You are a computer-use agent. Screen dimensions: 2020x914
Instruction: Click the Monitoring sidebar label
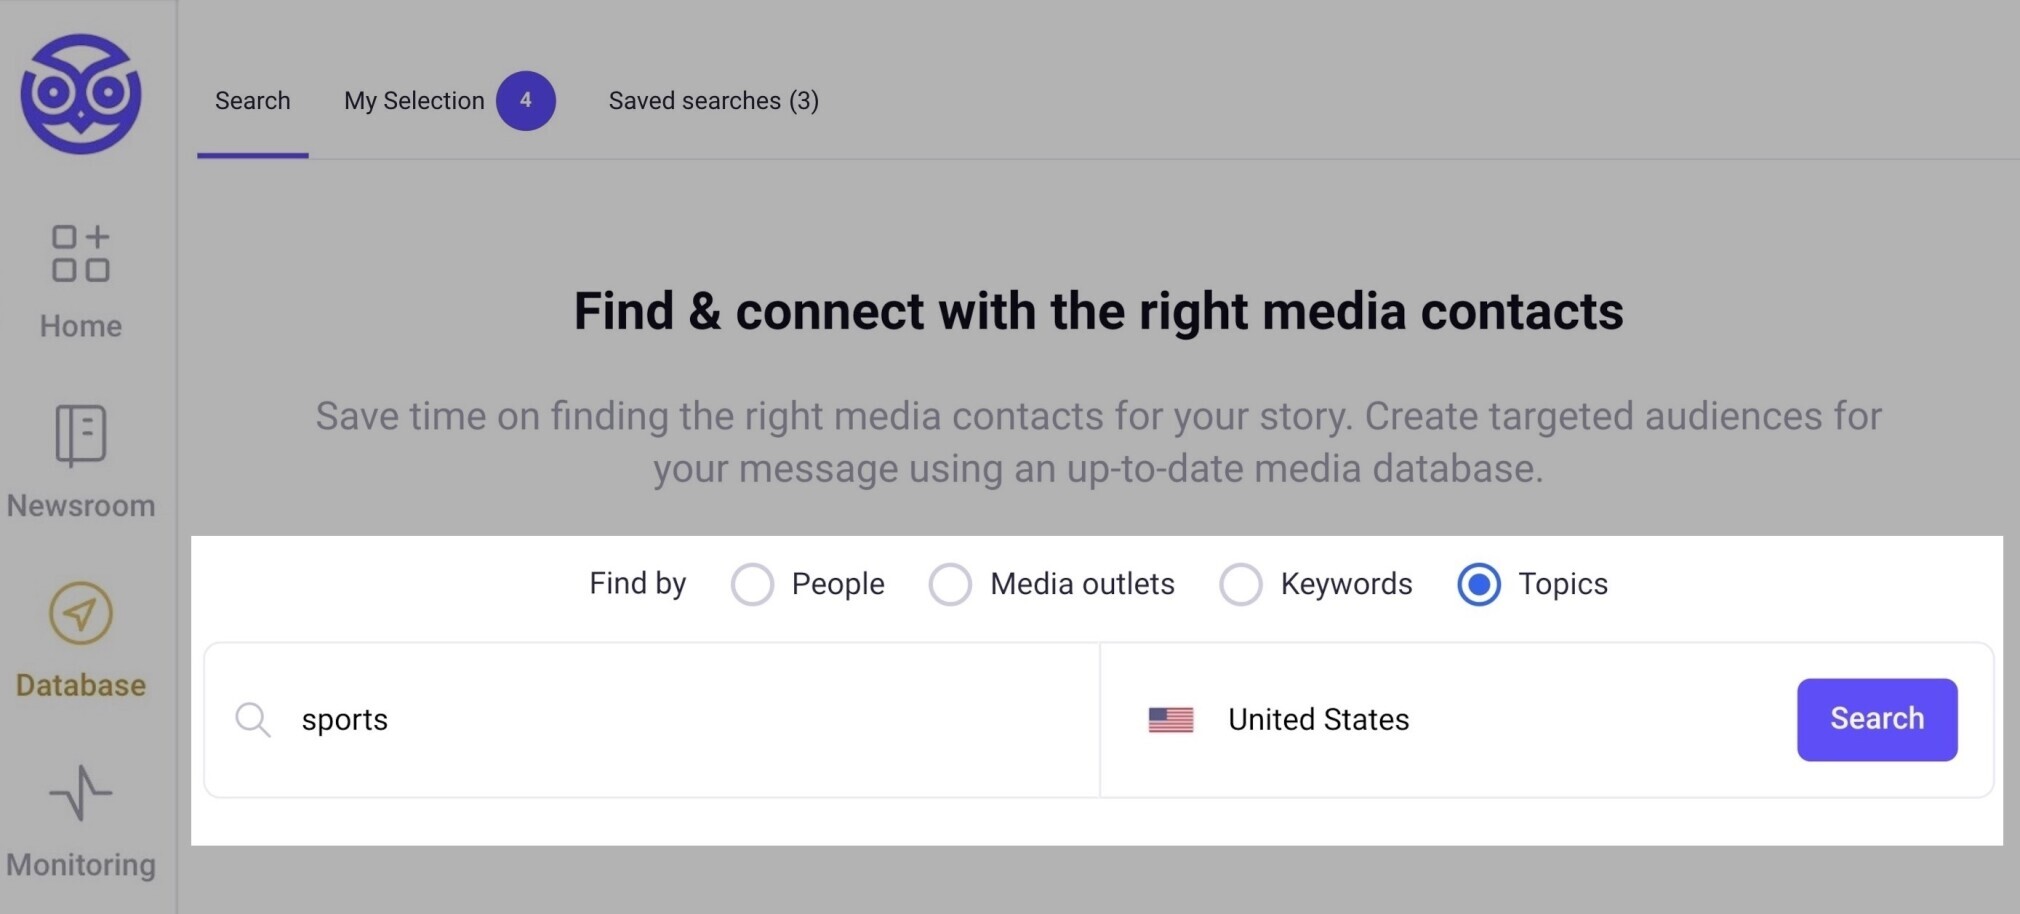point(81,865)
